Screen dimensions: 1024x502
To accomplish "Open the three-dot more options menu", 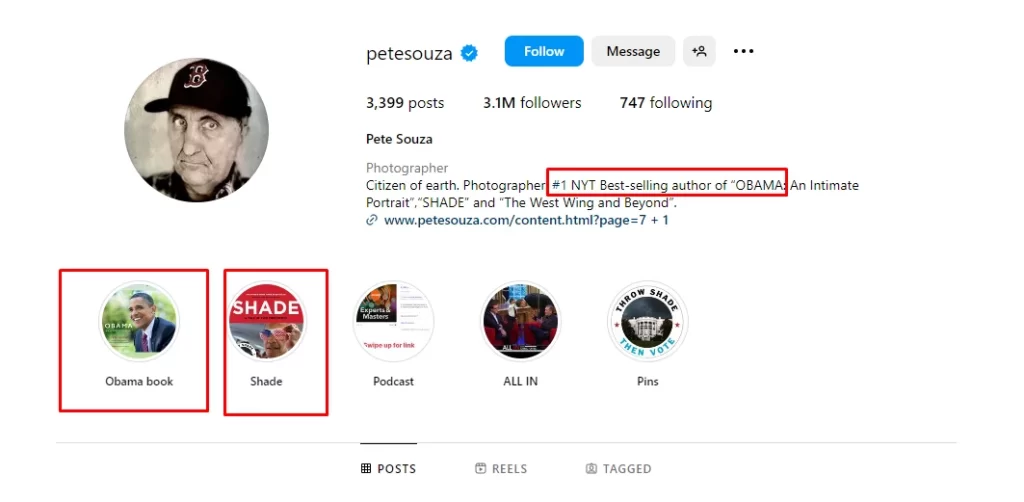I will 743,51.
